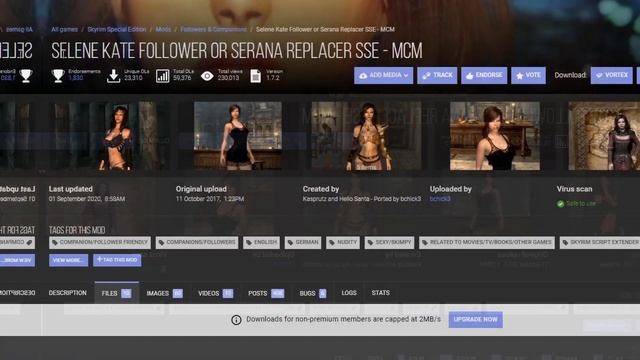This screenshot has height=360, width=640.
Task: Click View More tags button
Action: [x=68, y=260]
